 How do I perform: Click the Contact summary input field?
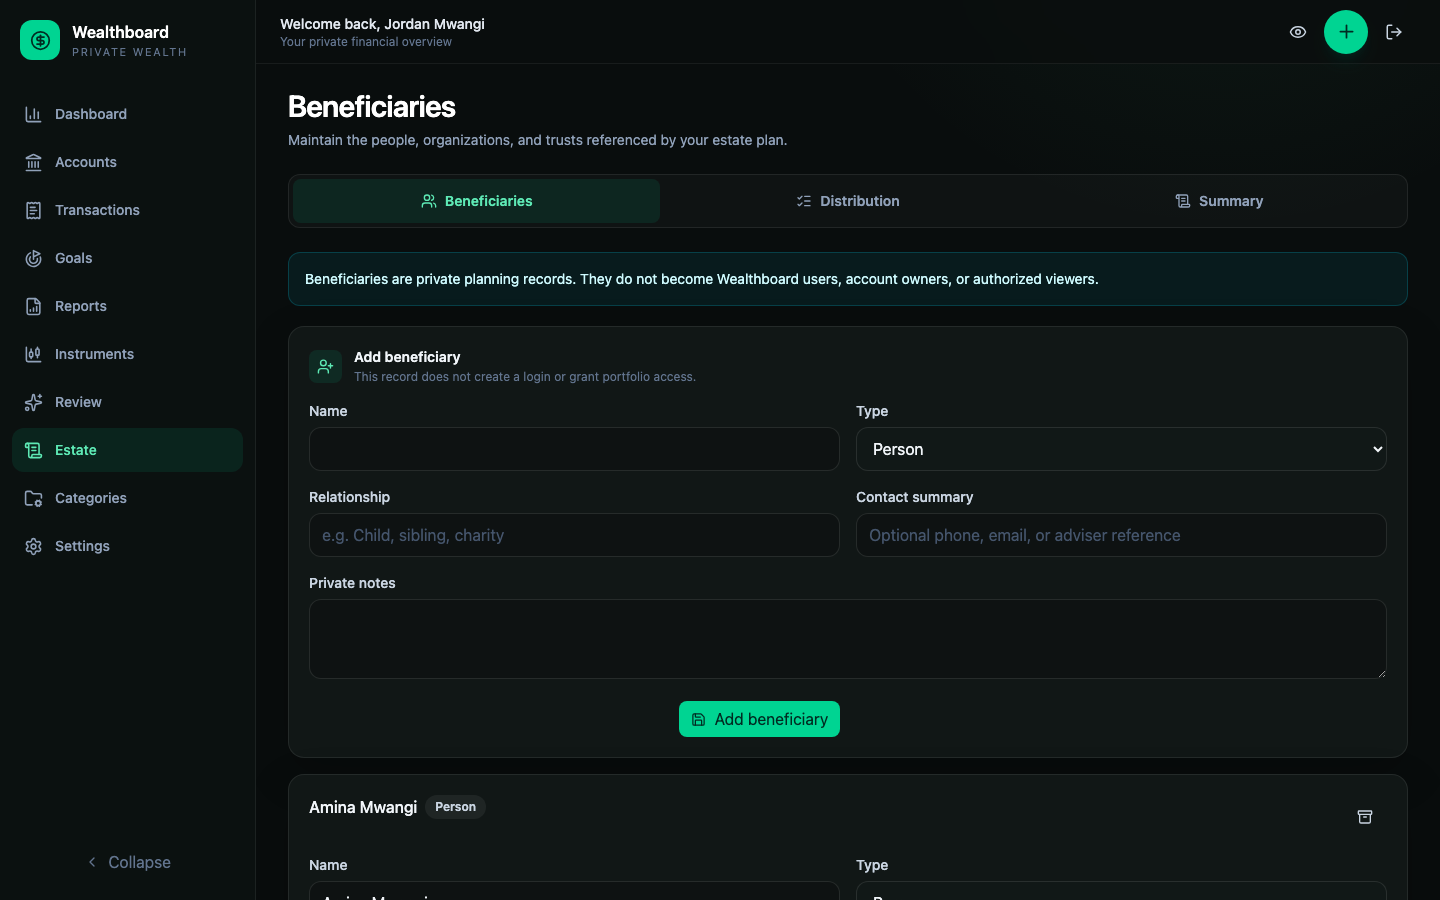coord(1121,535)
